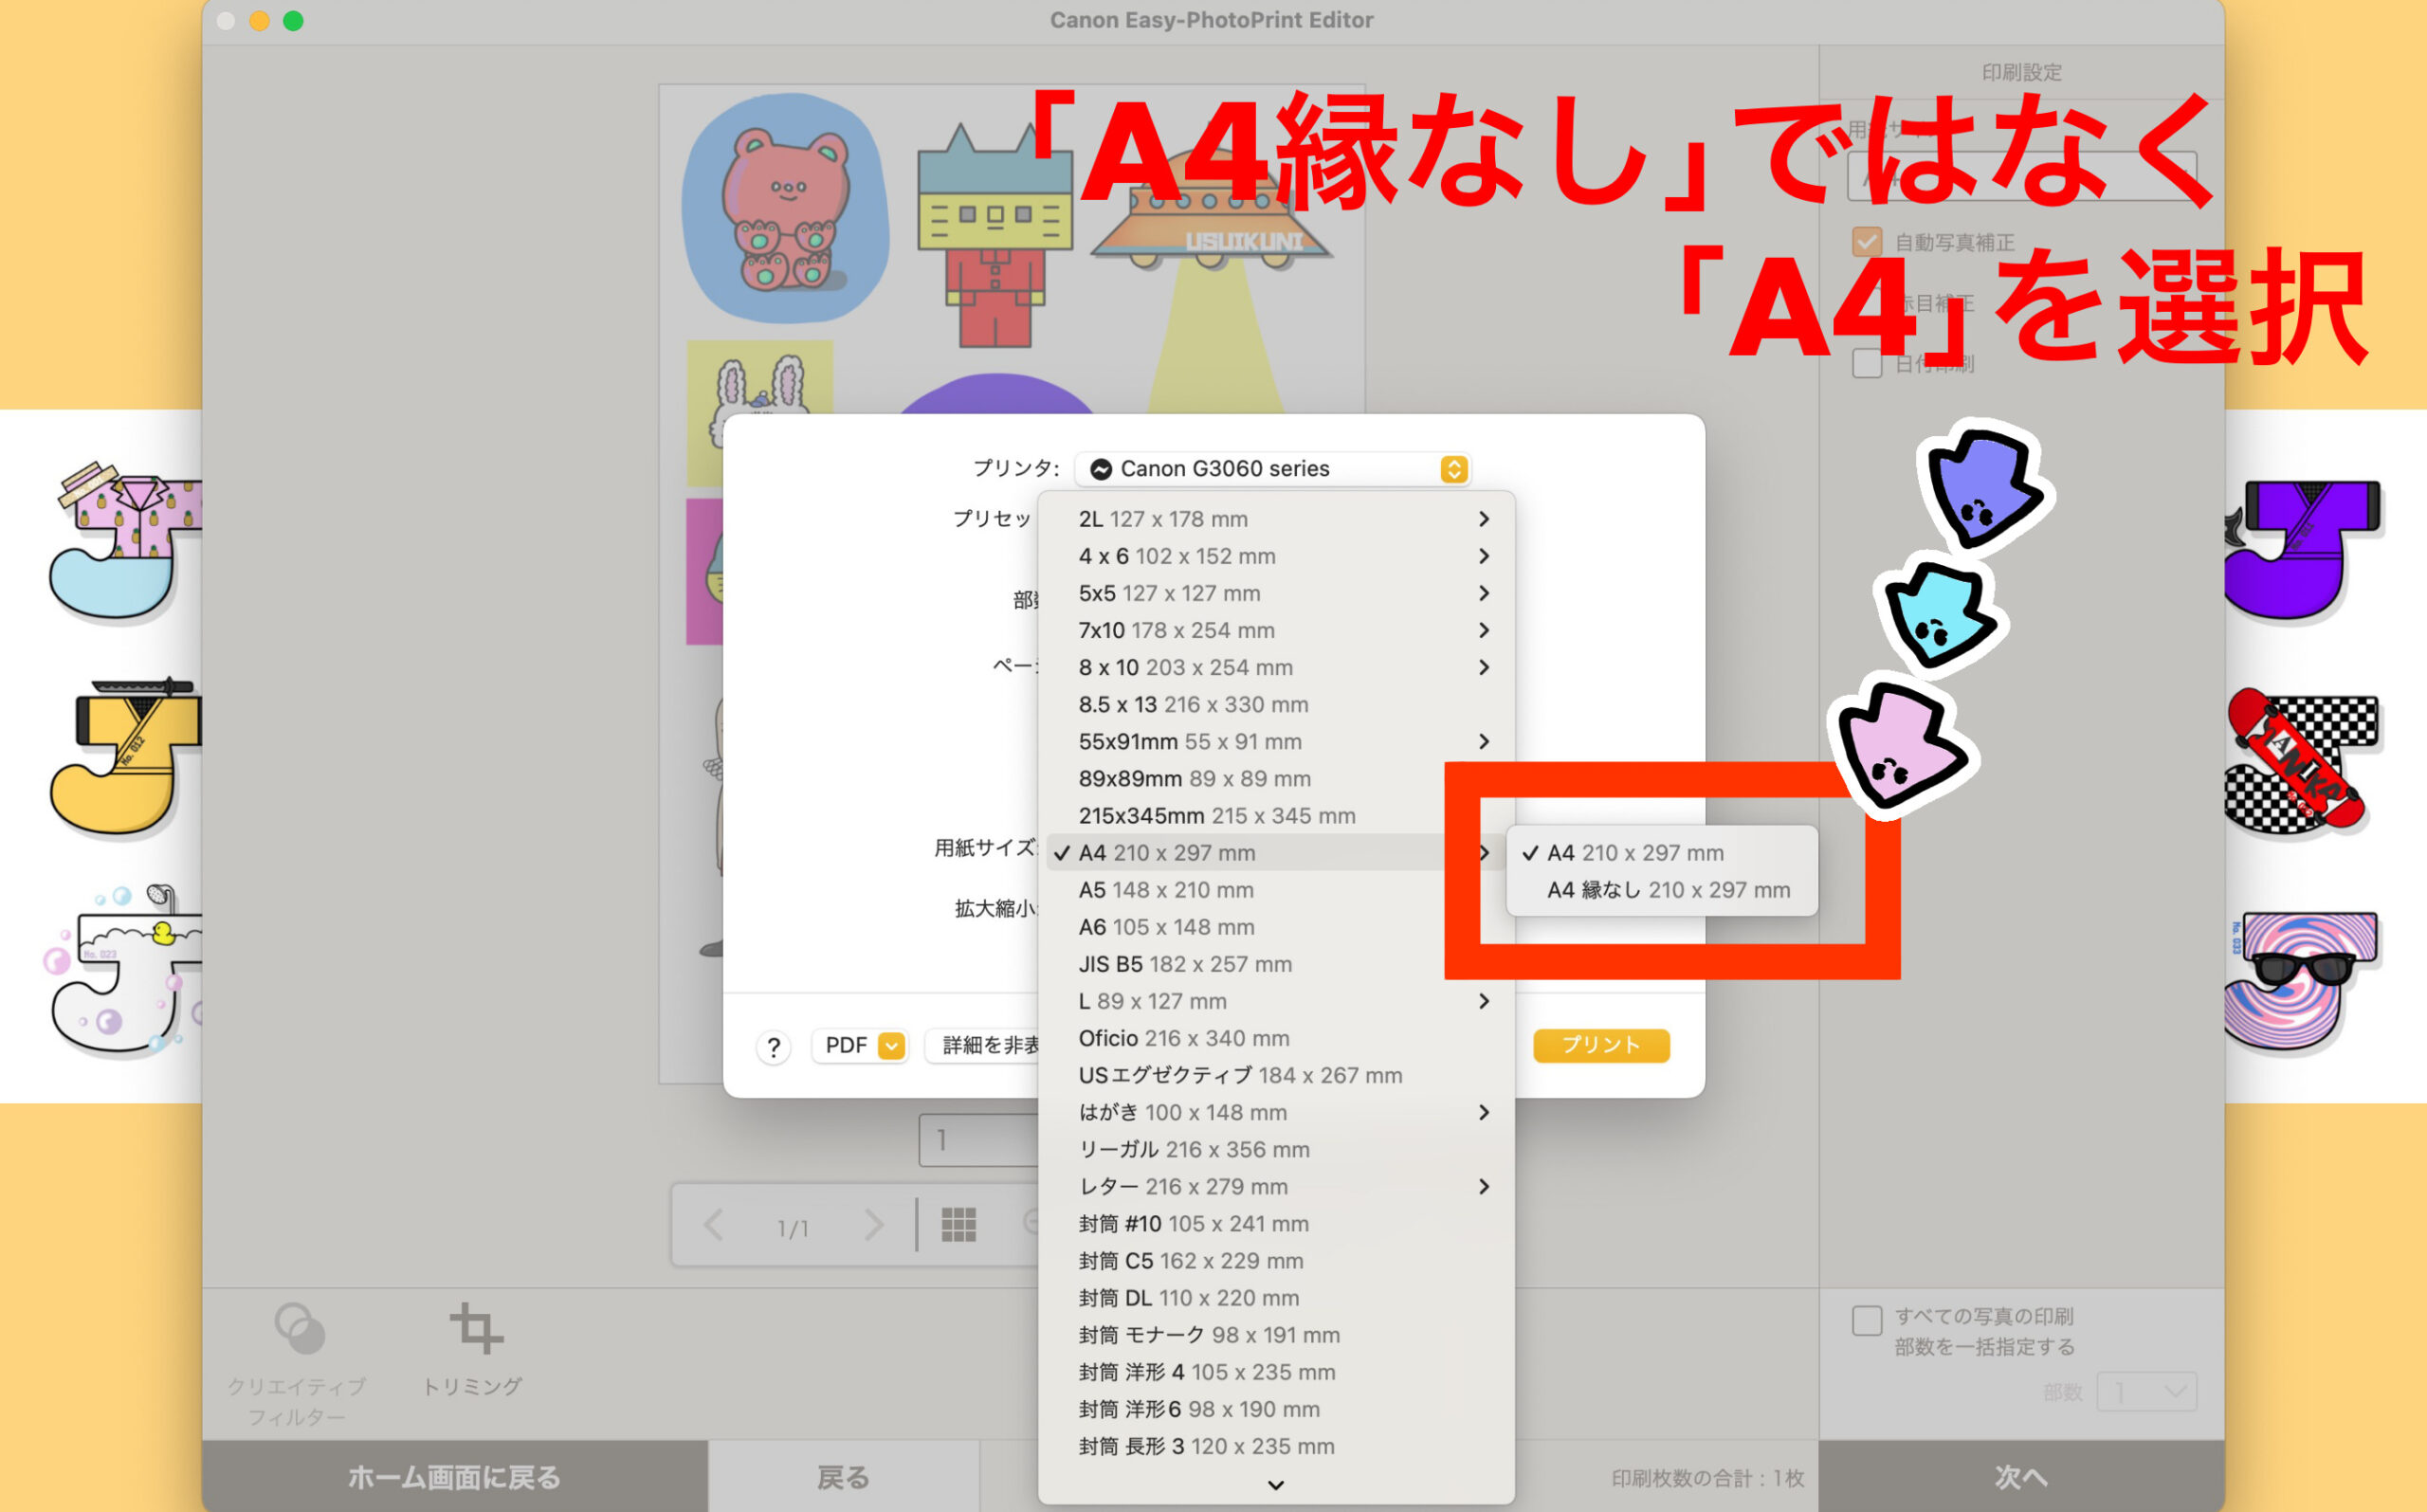2427x1512 pixels.
Task: Select A4 210 x 297 mm in submenu
Action: pyautogui.click(x=1661, y=853)
